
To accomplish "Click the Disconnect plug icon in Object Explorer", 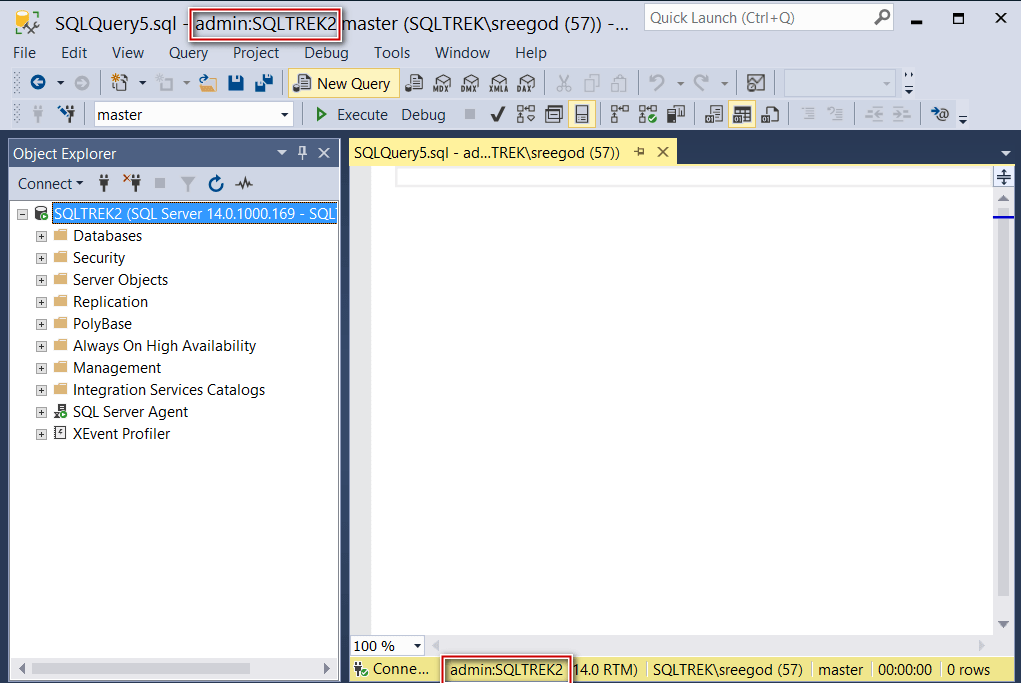I will coord(132,183).
